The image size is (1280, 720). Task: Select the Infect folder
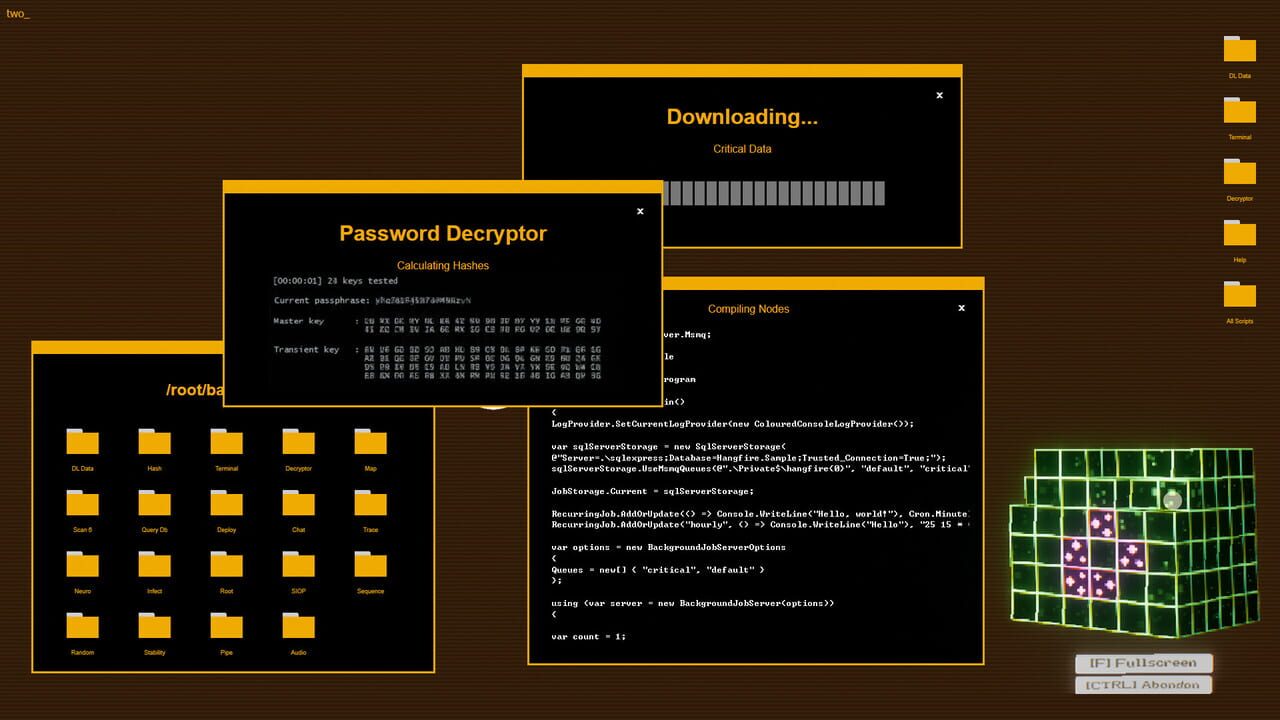pyautogui.click(x=154, y=564)
